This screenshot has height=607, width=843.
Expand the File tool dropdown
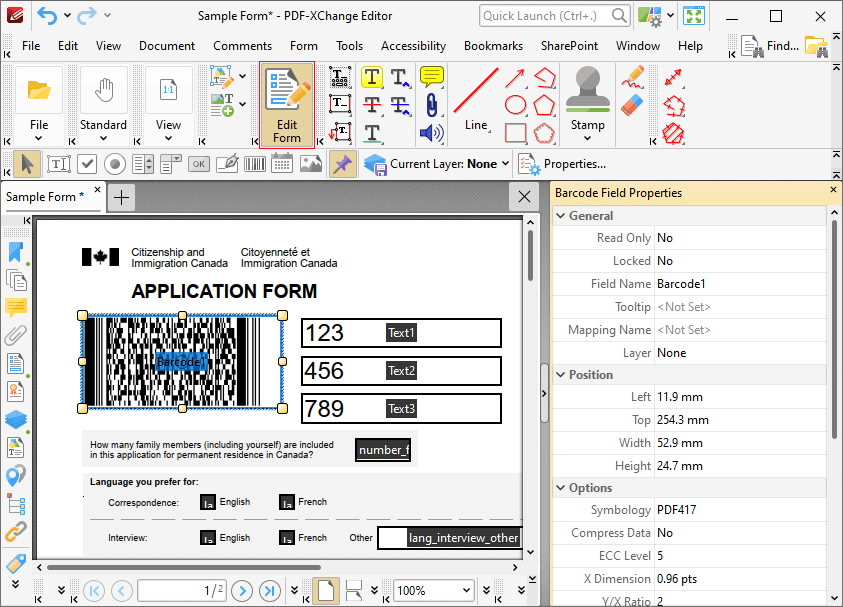[x=39, y=138]
